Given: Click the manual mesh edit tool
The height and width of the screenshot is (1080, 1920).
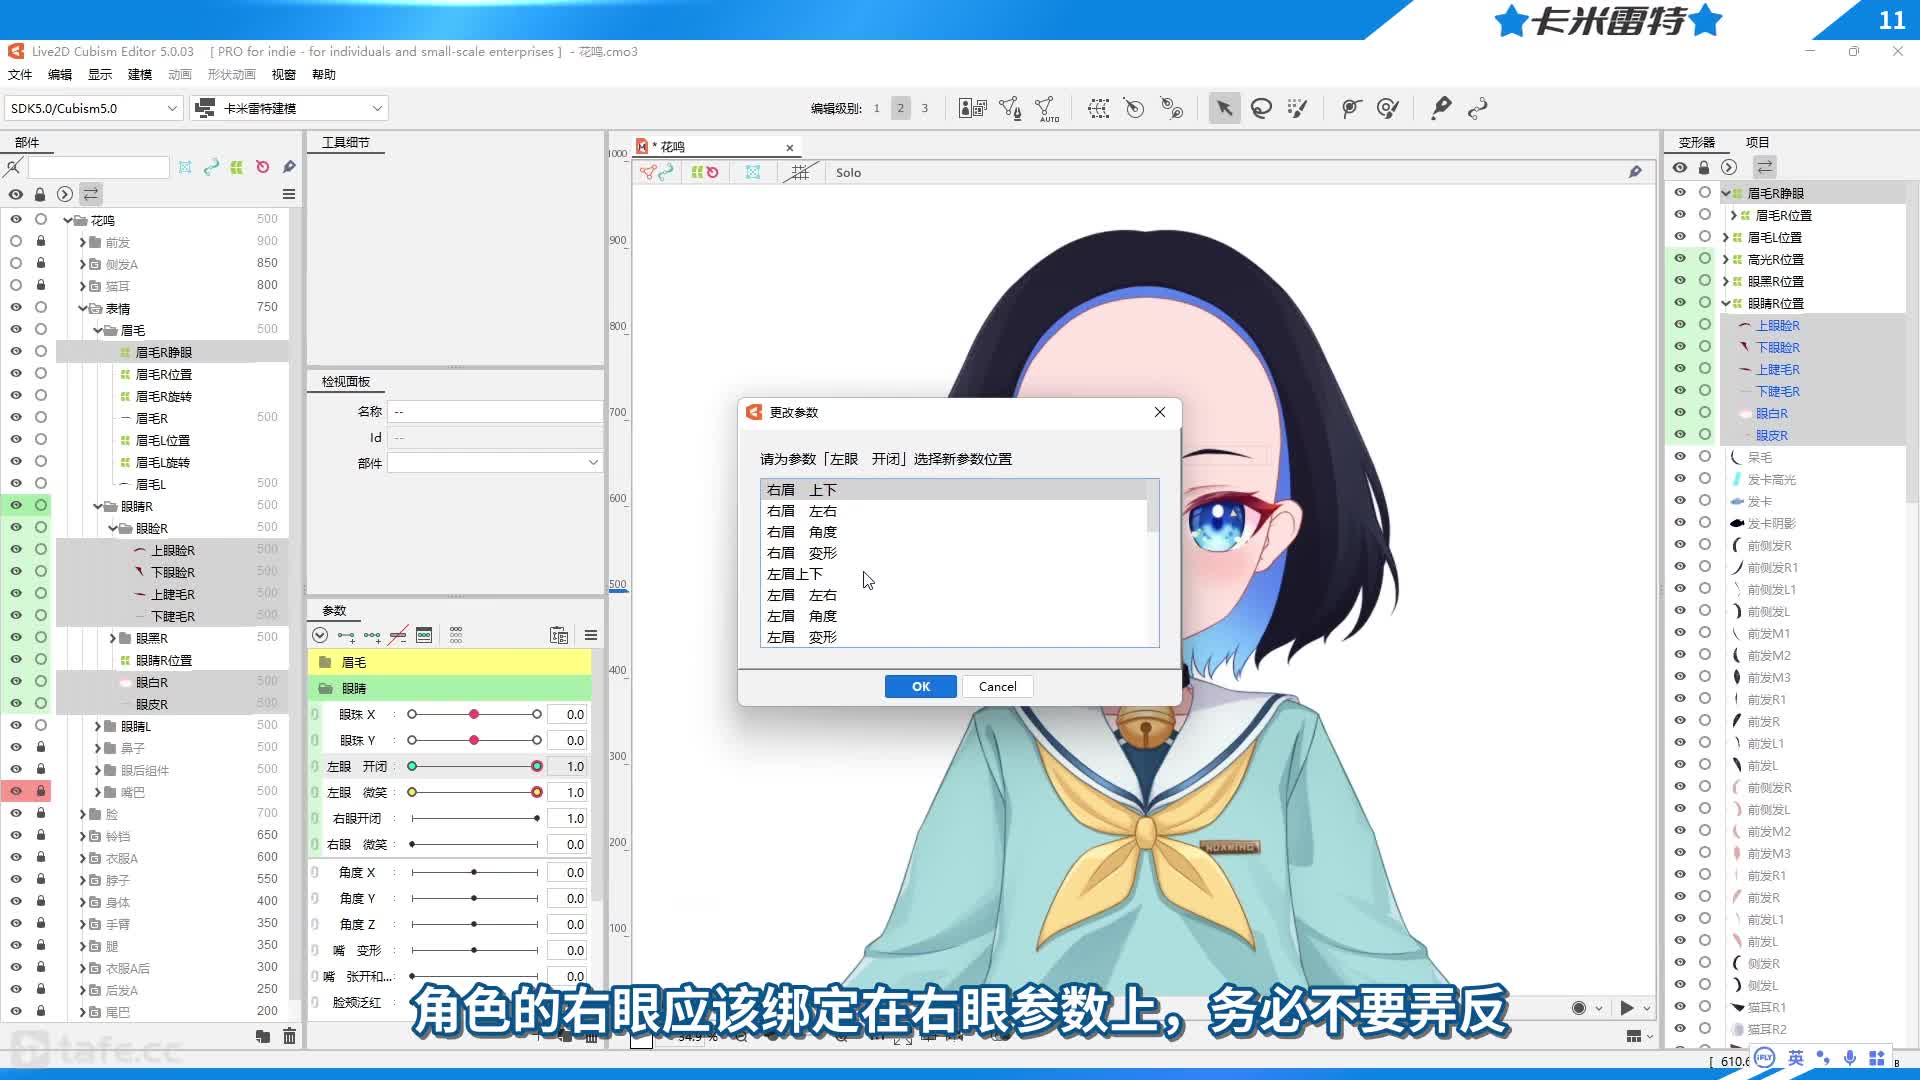Looking at the screenshot, I should click(x=1010, y=108).
